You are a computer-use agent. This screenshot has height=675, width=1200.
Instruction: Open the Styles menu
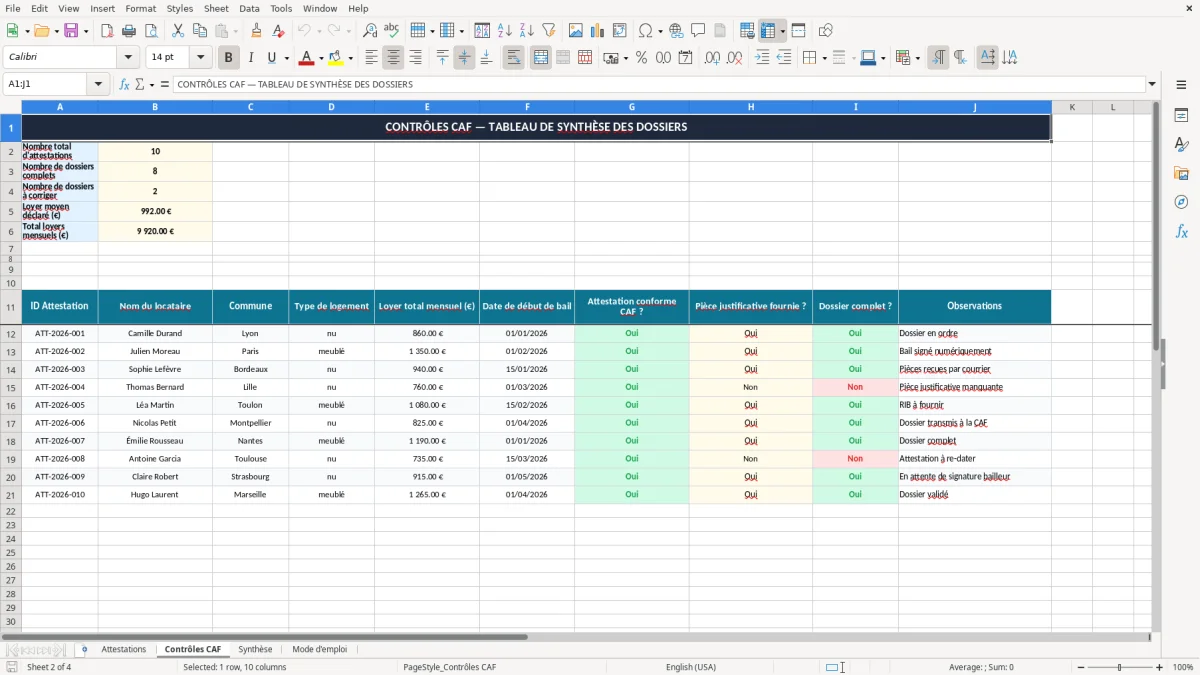180,8
